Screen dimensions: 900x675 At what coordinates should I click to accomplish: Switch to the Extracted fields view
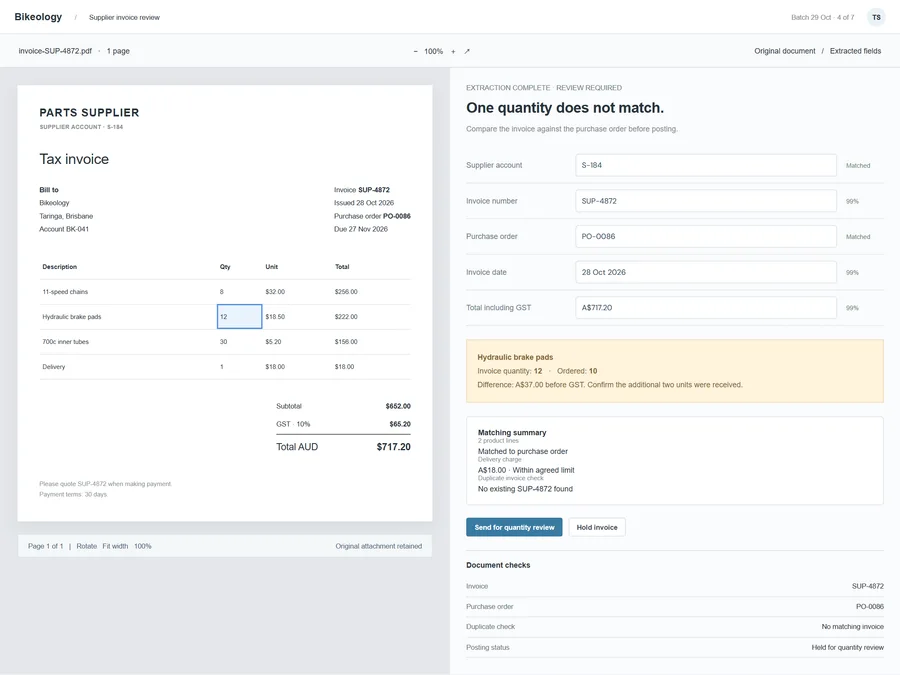(855, 51)
